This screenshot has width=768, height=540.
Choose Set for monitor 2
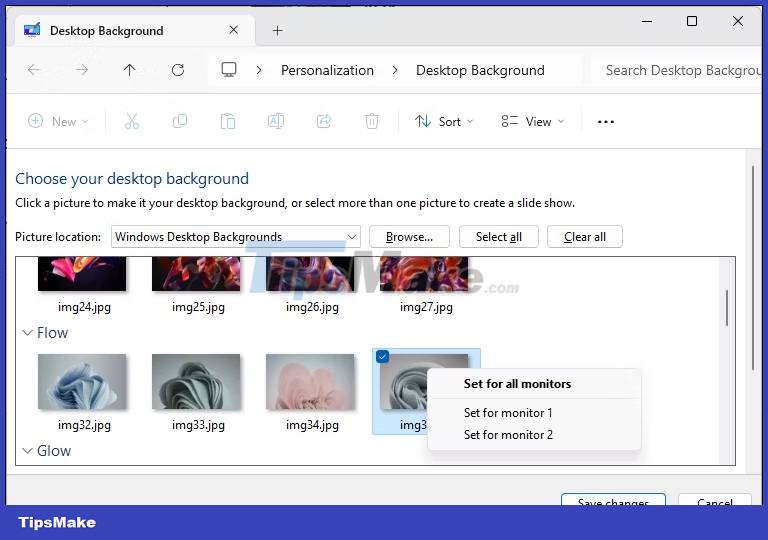pos(508,435)
